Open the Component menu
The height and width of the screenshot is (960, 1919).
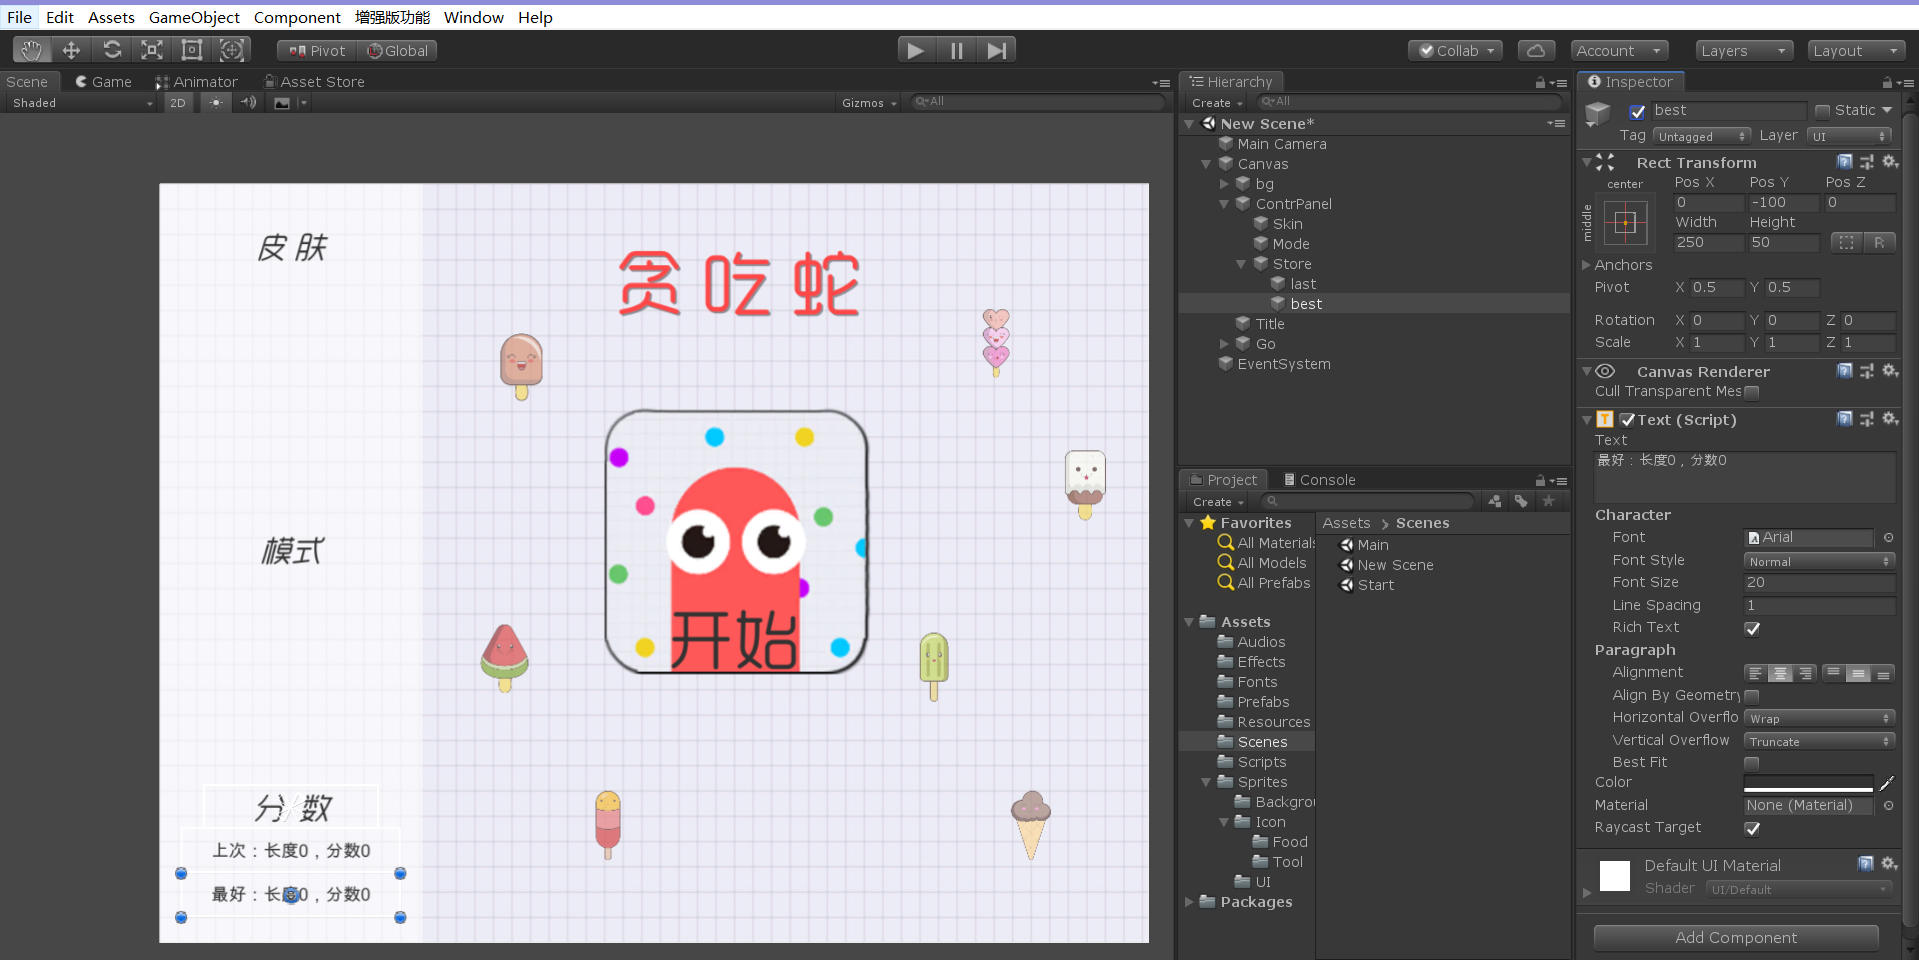click(x=297, y=17)
